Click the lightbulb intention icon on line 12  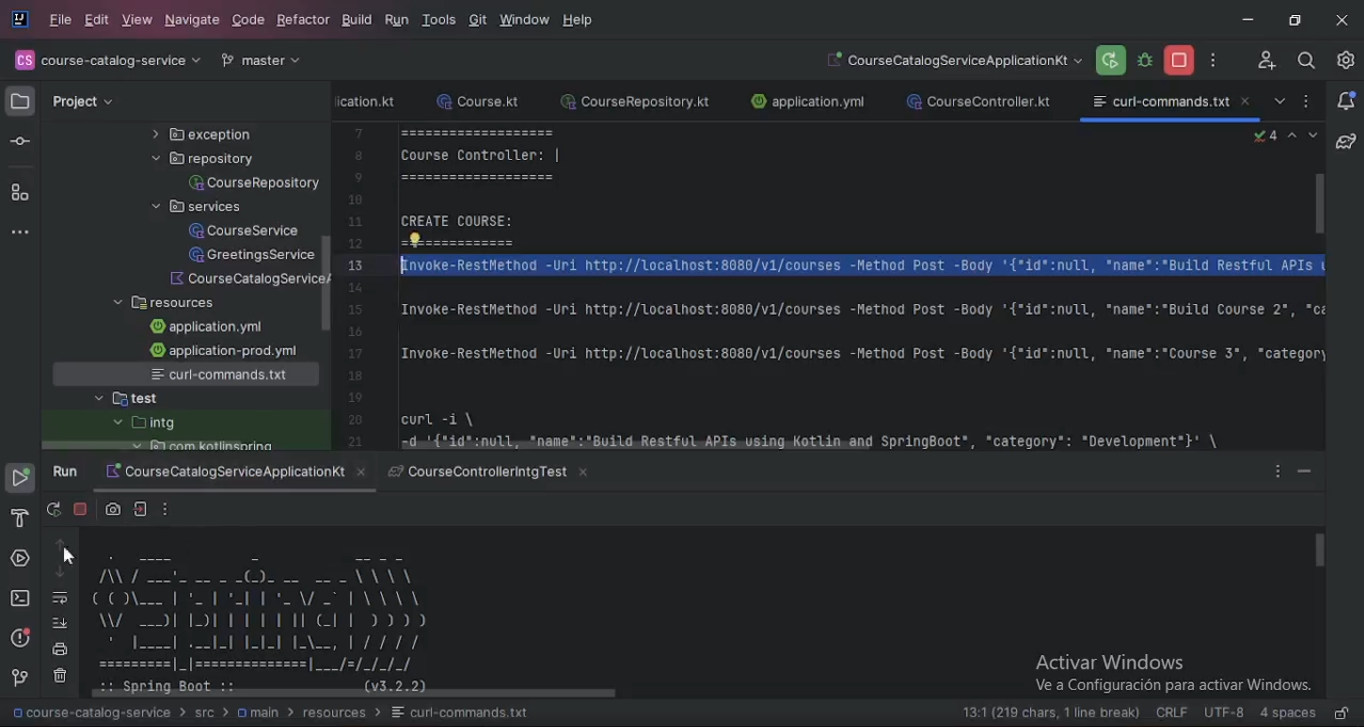coord(414,240)
